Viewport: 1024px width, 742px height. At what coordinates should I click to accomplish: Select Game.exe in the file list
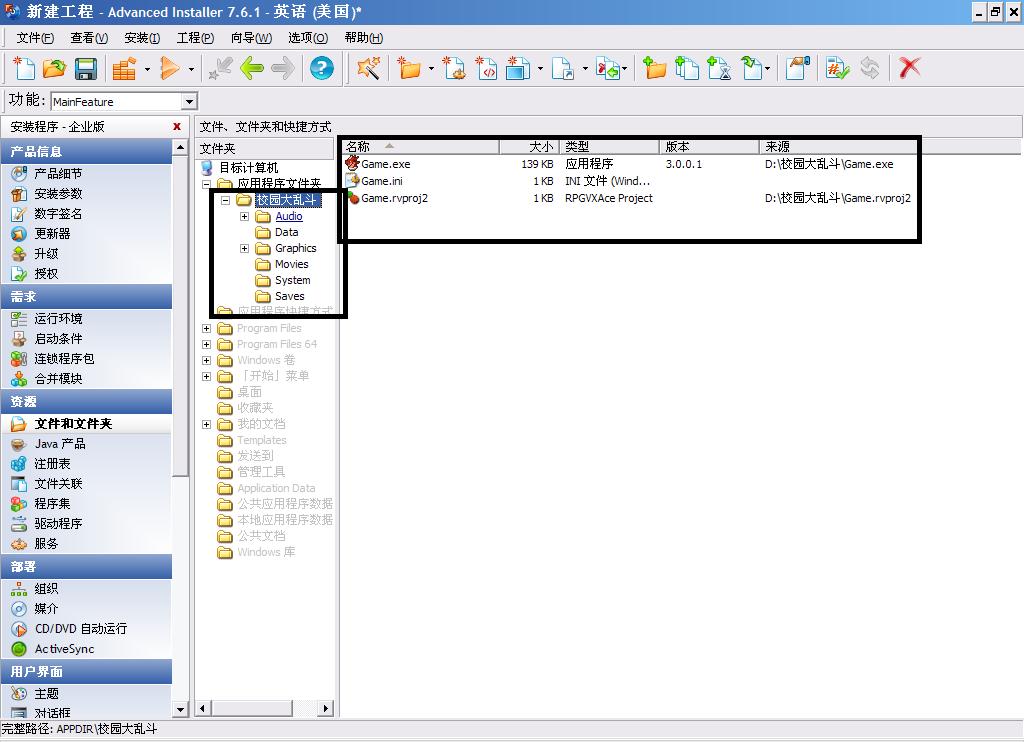tap(385, 164)
